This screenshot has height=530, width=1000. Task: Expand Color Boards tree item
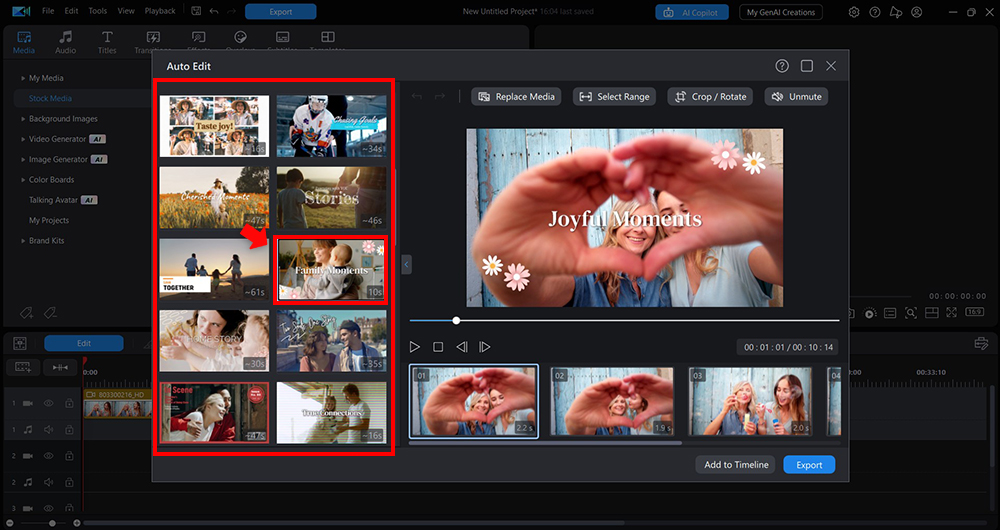[24, 180]
